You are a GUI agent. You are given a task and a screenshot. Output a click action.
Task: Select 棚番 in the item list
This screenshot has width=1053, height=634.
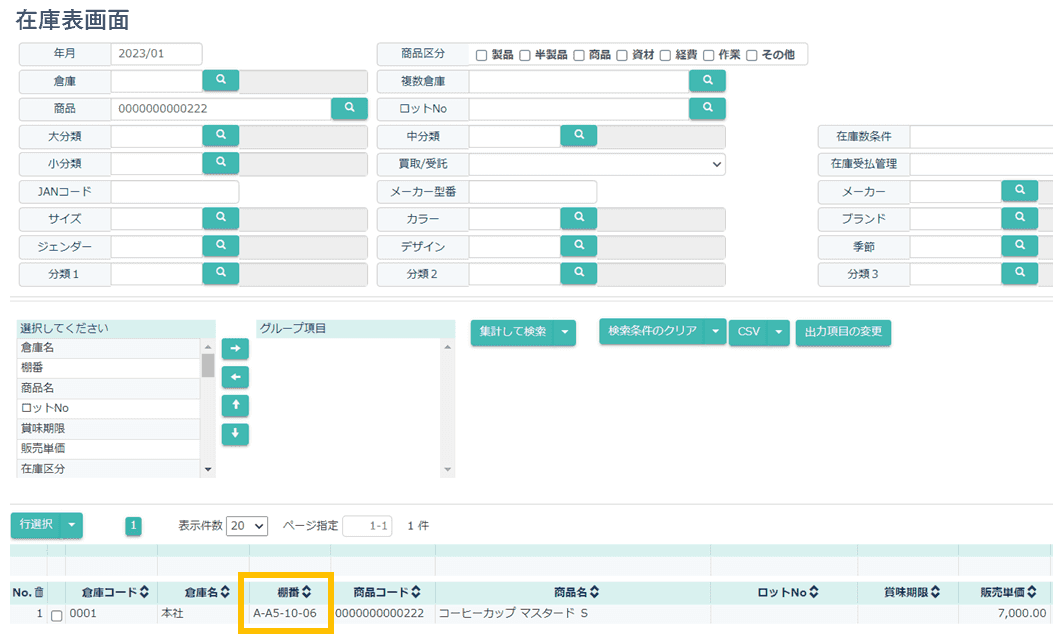108,368
